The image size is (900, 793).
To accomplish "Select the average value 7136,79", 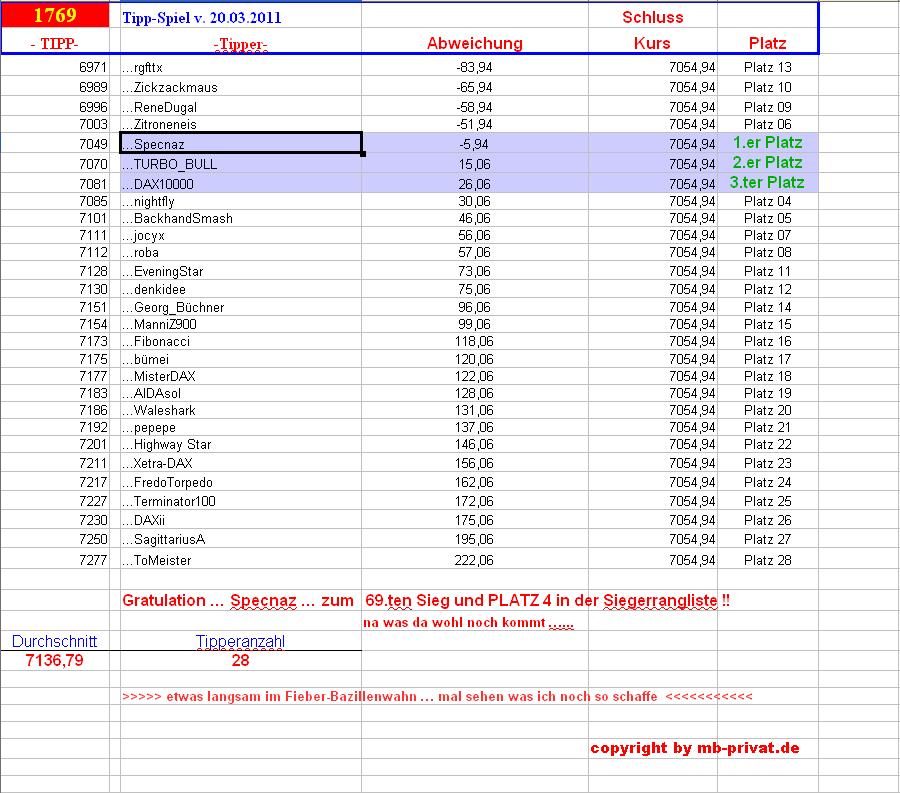I will click(x=55, y=660).
